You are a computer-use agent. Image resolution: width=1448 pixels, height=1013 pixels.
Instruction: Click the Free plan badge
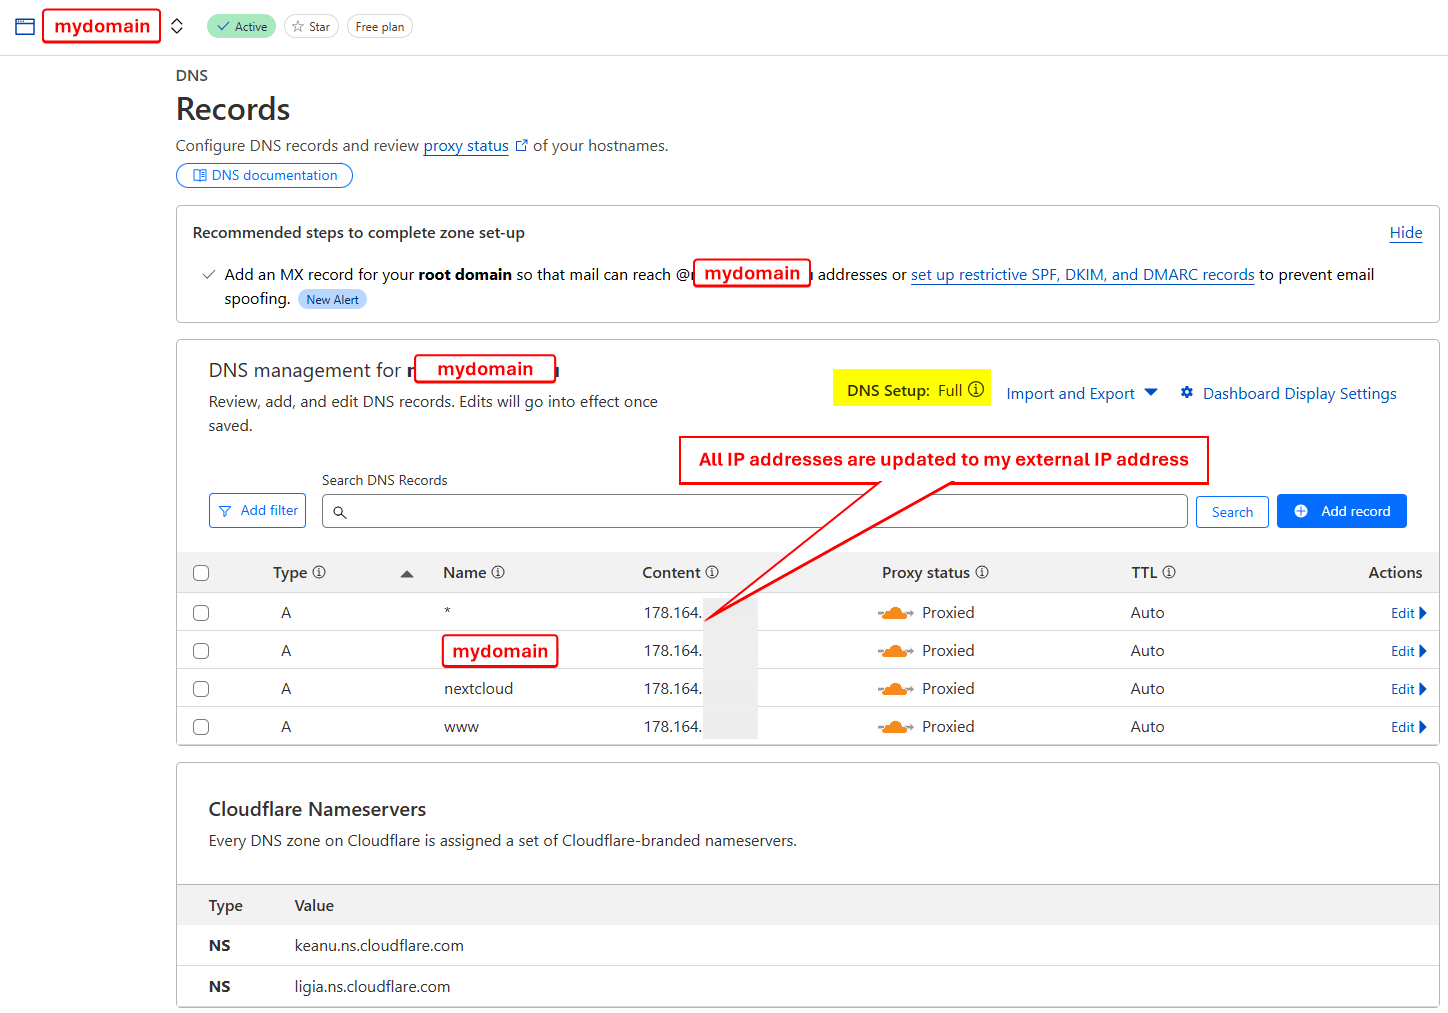pos(380,27)
